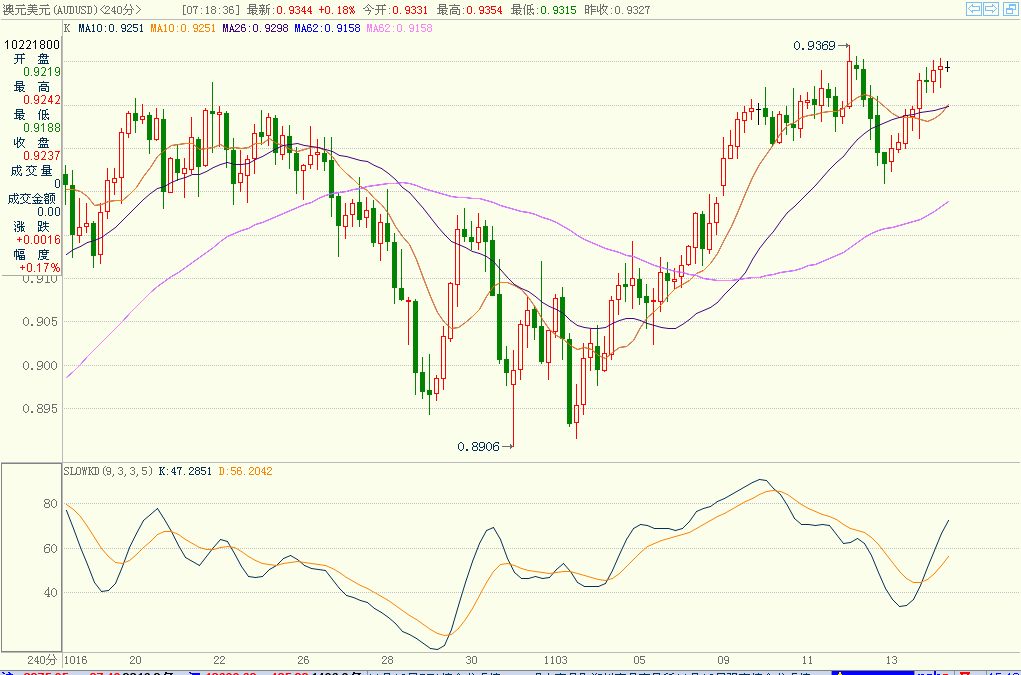Viewport: 1021px width, 675px height.
Task: Click the 1103 date on time axis
Action: click(x=555, y=660)
